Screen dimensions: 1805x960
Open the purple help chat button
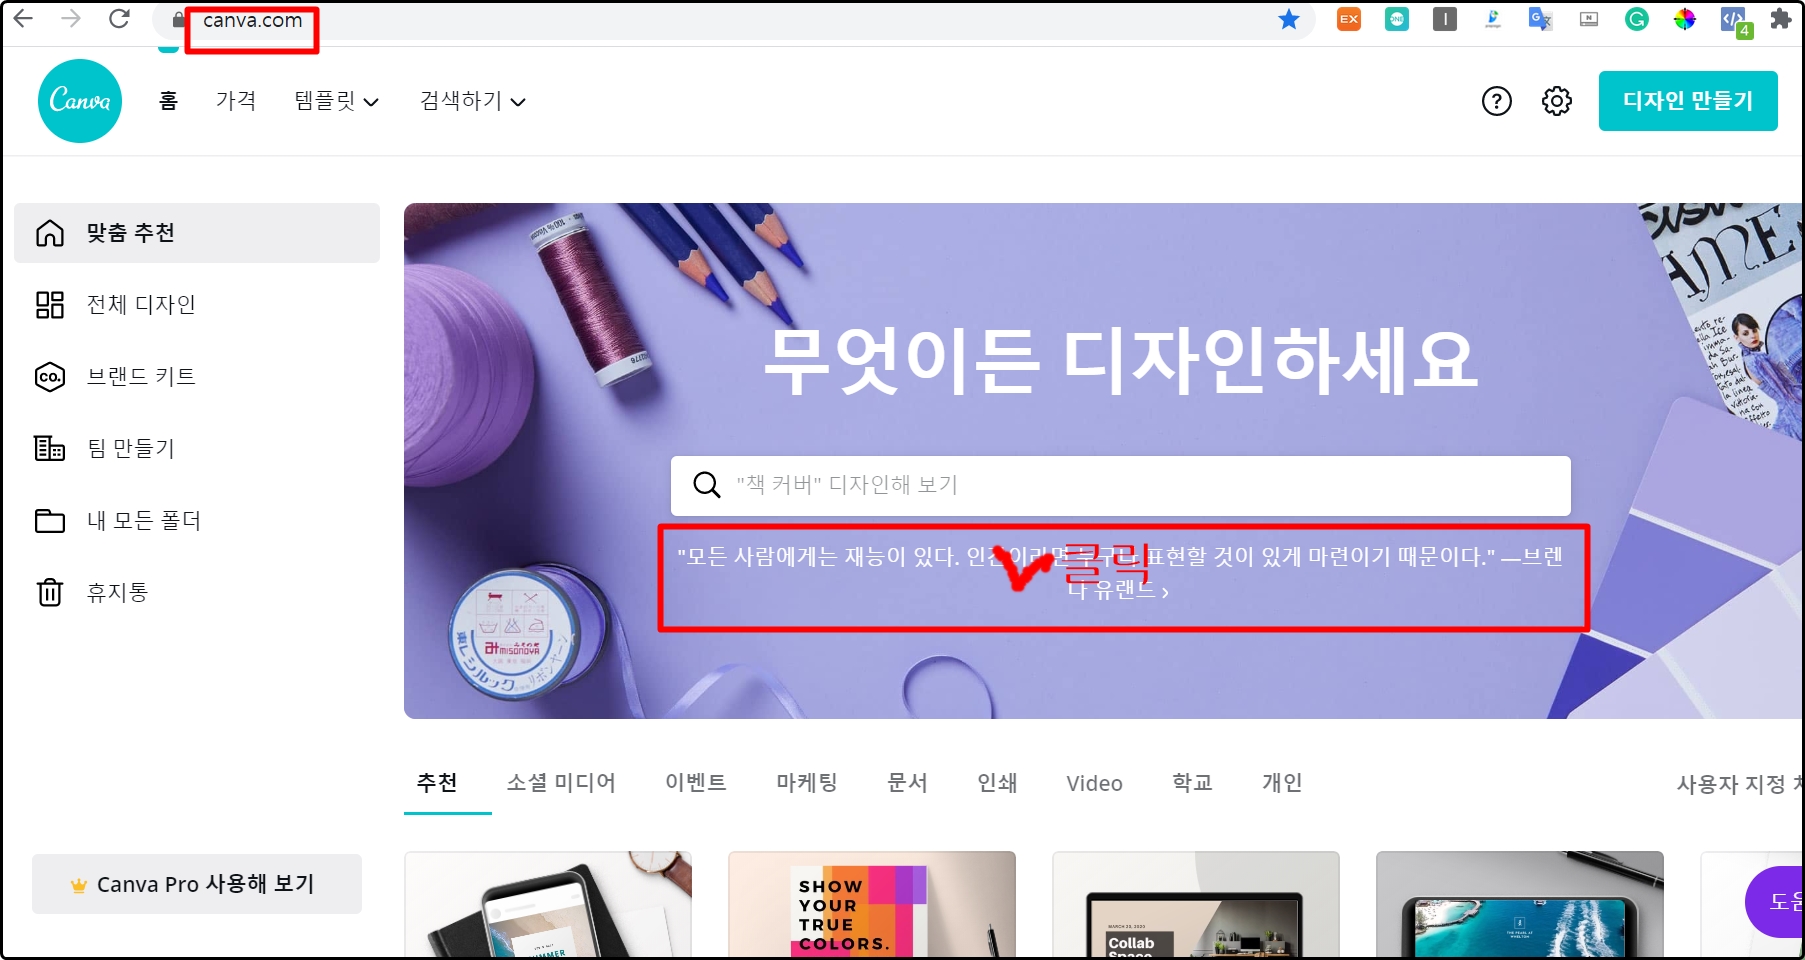(1774, 902)
